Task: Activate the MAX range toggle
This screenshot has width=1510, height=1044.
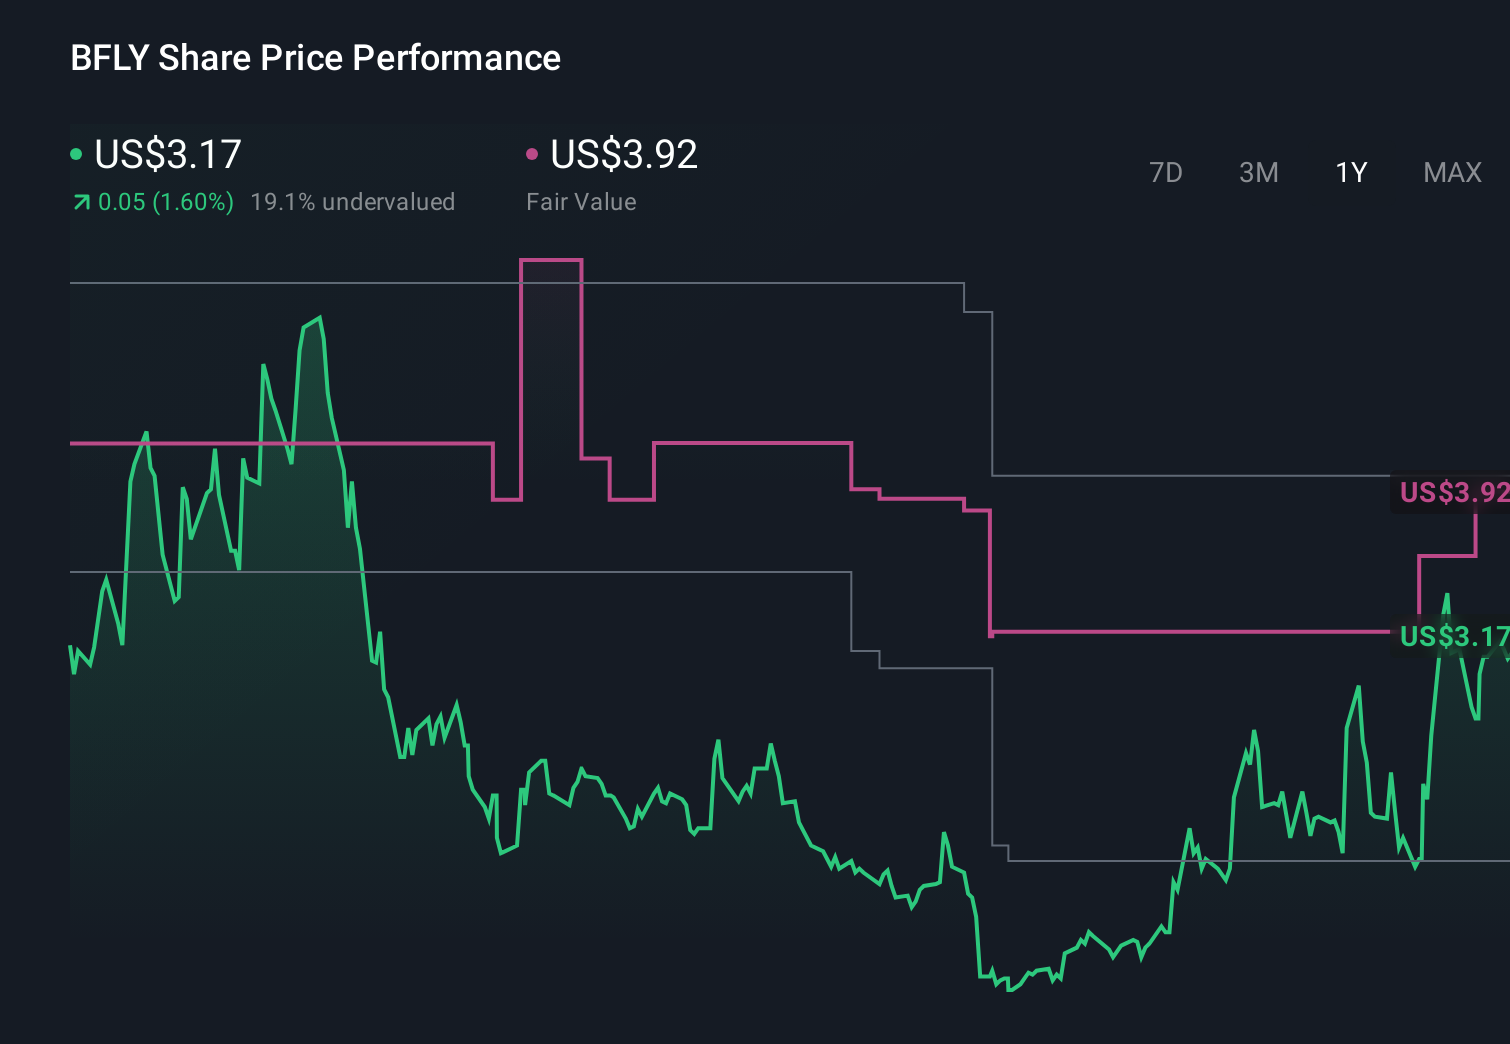Action: click(x=1451, y=172)
